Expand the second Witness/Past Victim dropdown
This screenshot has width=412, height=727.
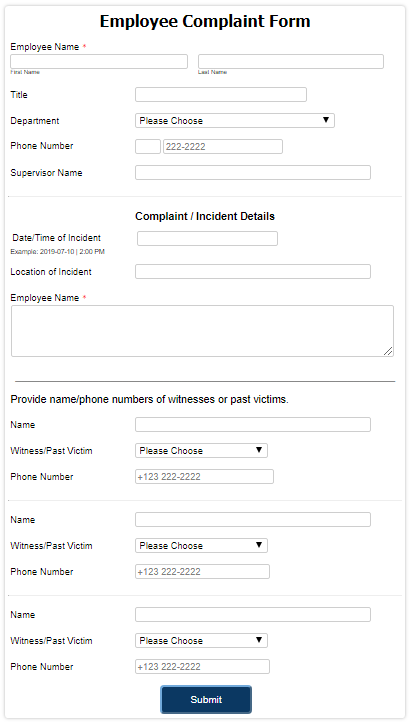click(201, 546)
